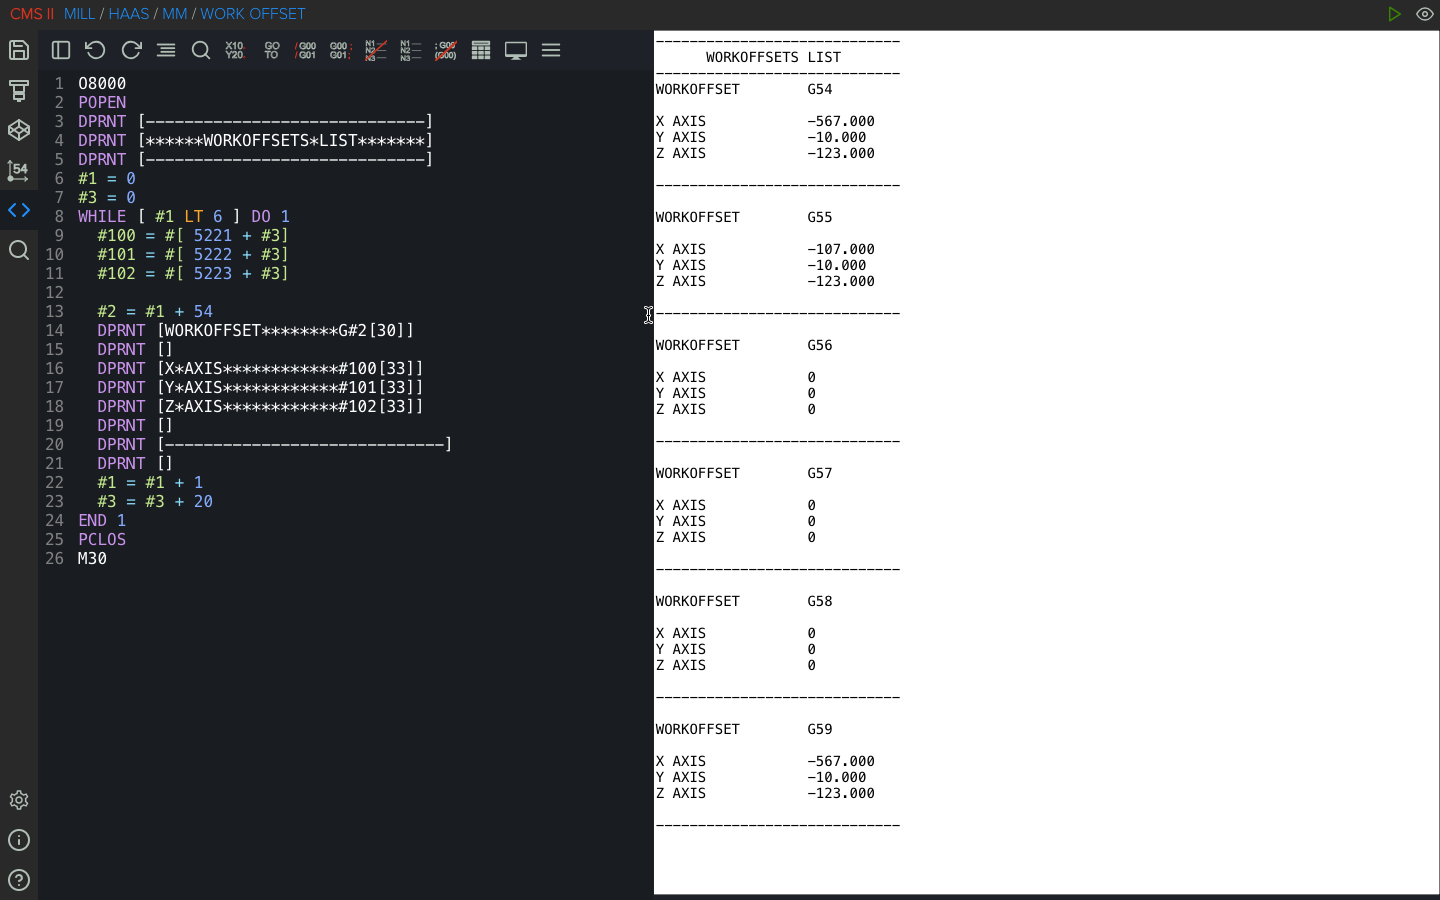Select HAAS in the breadcrumb bar
This screenshot has height=900, width=1440.
pyautogui.click(x=129, y=14)
